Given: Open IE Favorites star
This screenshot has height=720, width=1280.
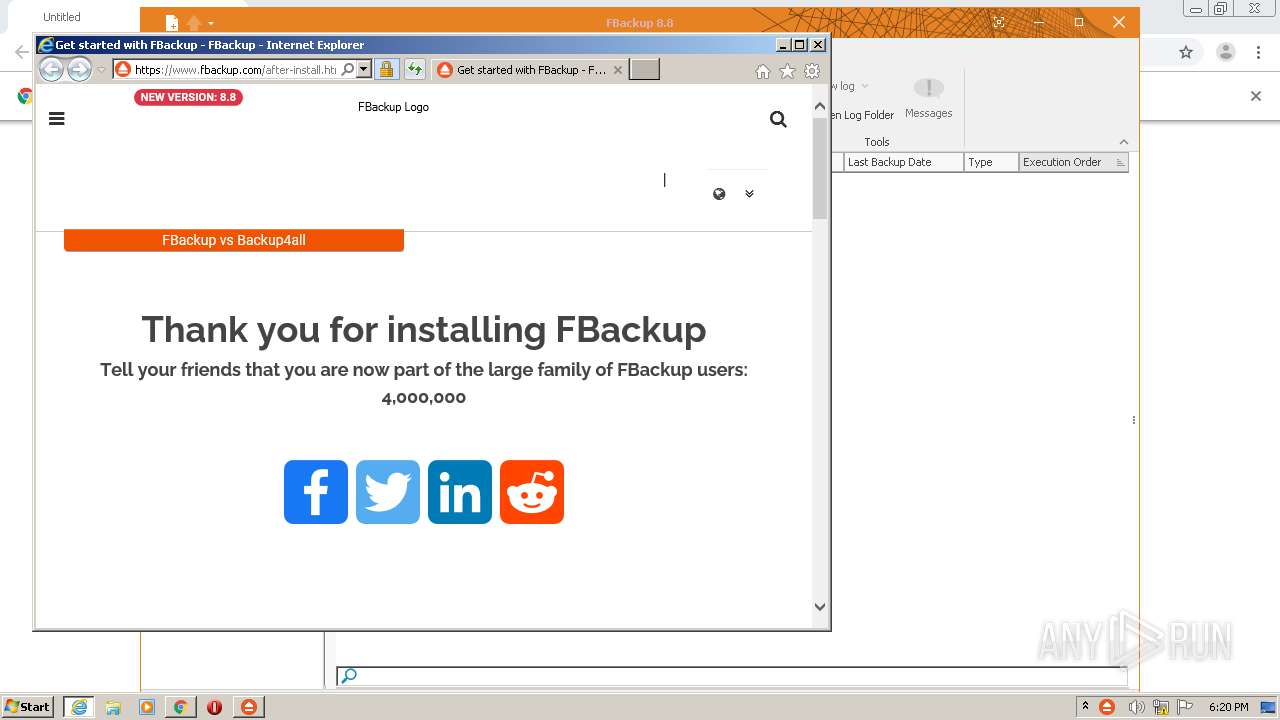Looking at the screenshot, I should coord(787,71).
